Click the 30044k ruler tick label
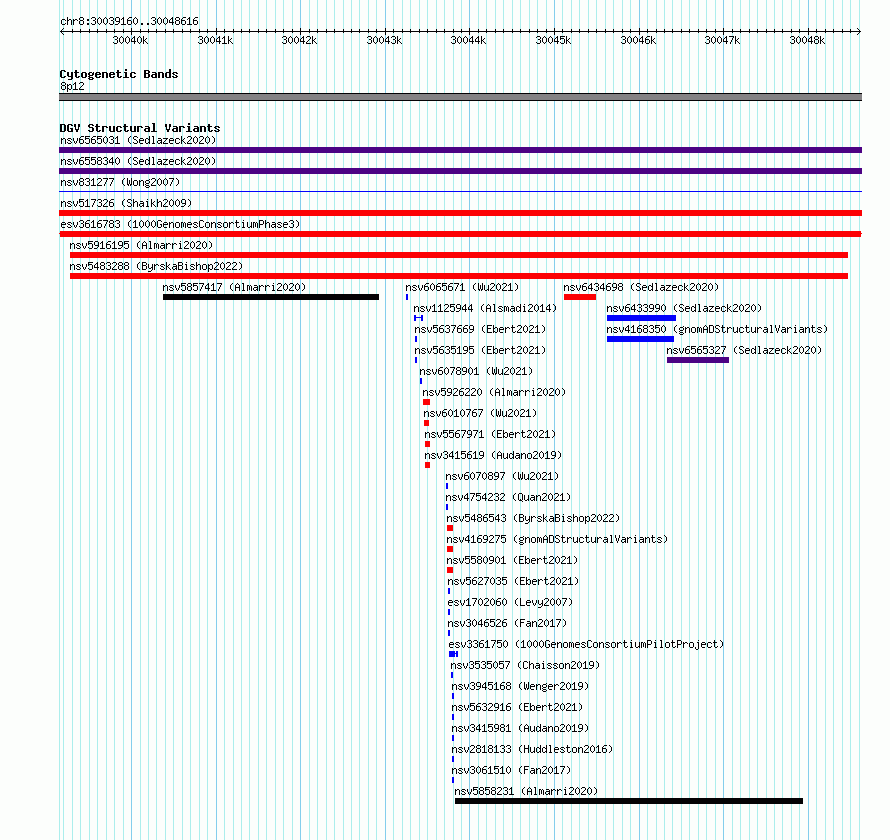890x840 pixels. pyautogui.click(x=468, y=40)
